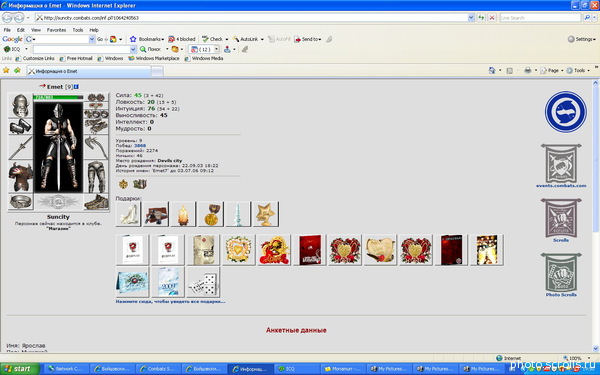The width and height of the screenshot is (600, 375).
Task: Click the link to see all gifts
Action: tap(170, 302)
